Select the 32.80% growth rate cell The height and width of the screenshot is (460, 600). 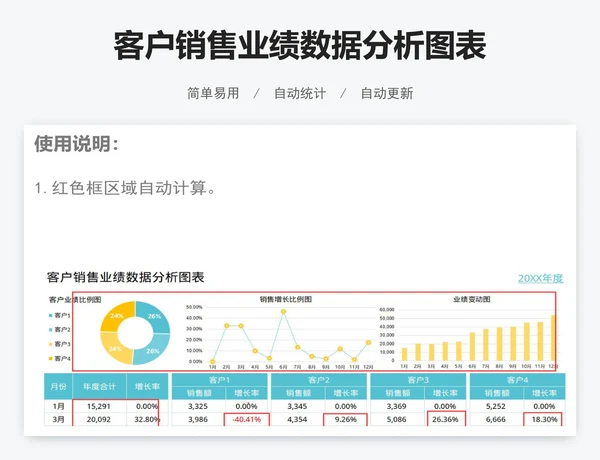(147, 419)
